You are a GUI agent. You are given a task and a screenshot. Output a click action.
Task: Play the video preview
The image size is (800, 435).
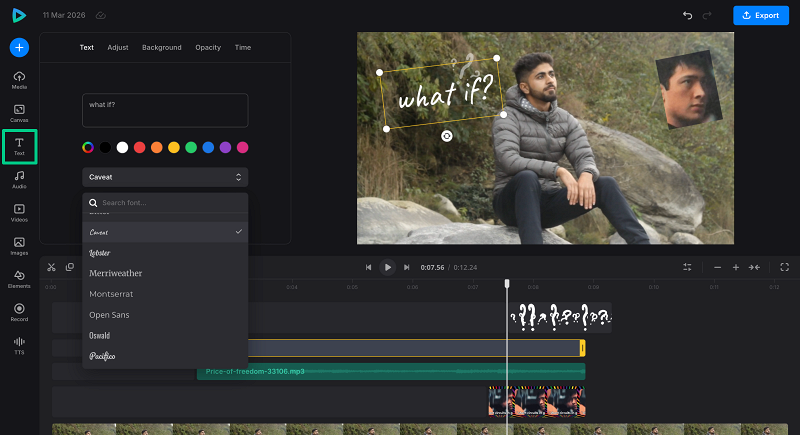click(x=388, y=267)
